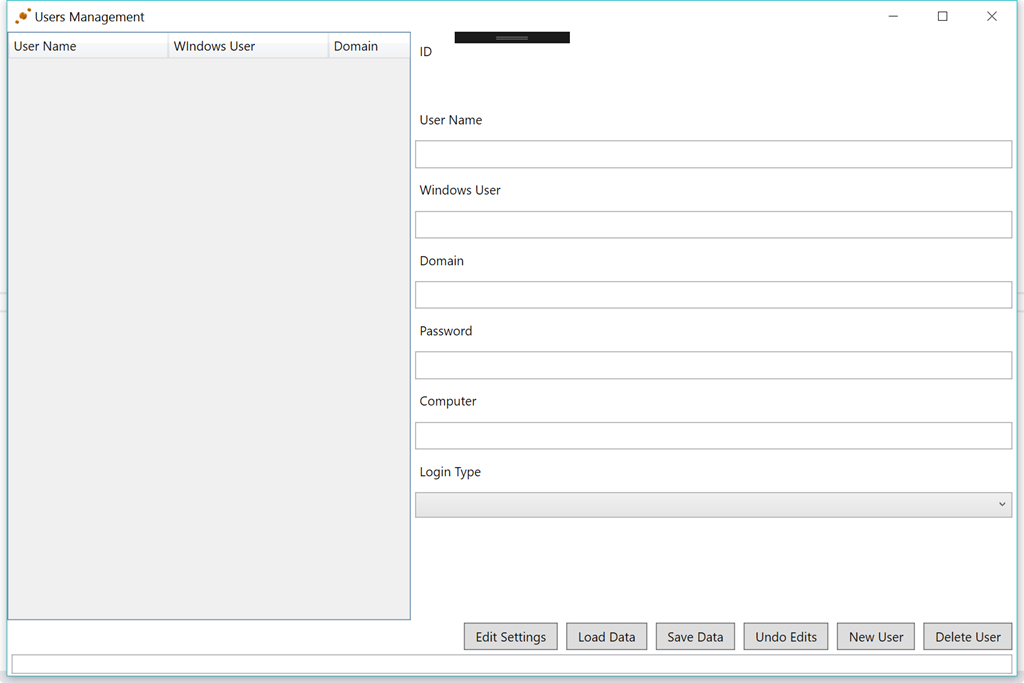1024x683 pixels.
Task: Minimize the Users Management window
Action: [892, 16]
